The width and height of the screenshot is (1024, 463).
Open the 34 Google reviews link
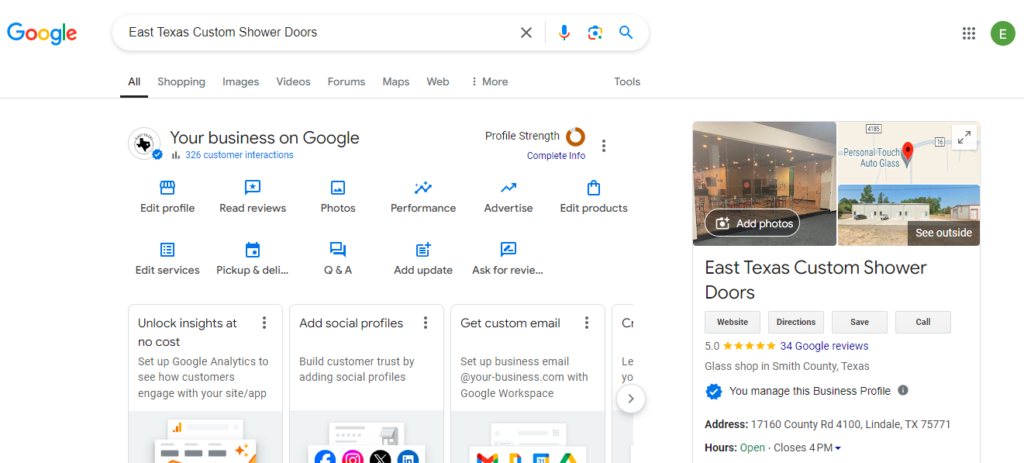point(824,346)
